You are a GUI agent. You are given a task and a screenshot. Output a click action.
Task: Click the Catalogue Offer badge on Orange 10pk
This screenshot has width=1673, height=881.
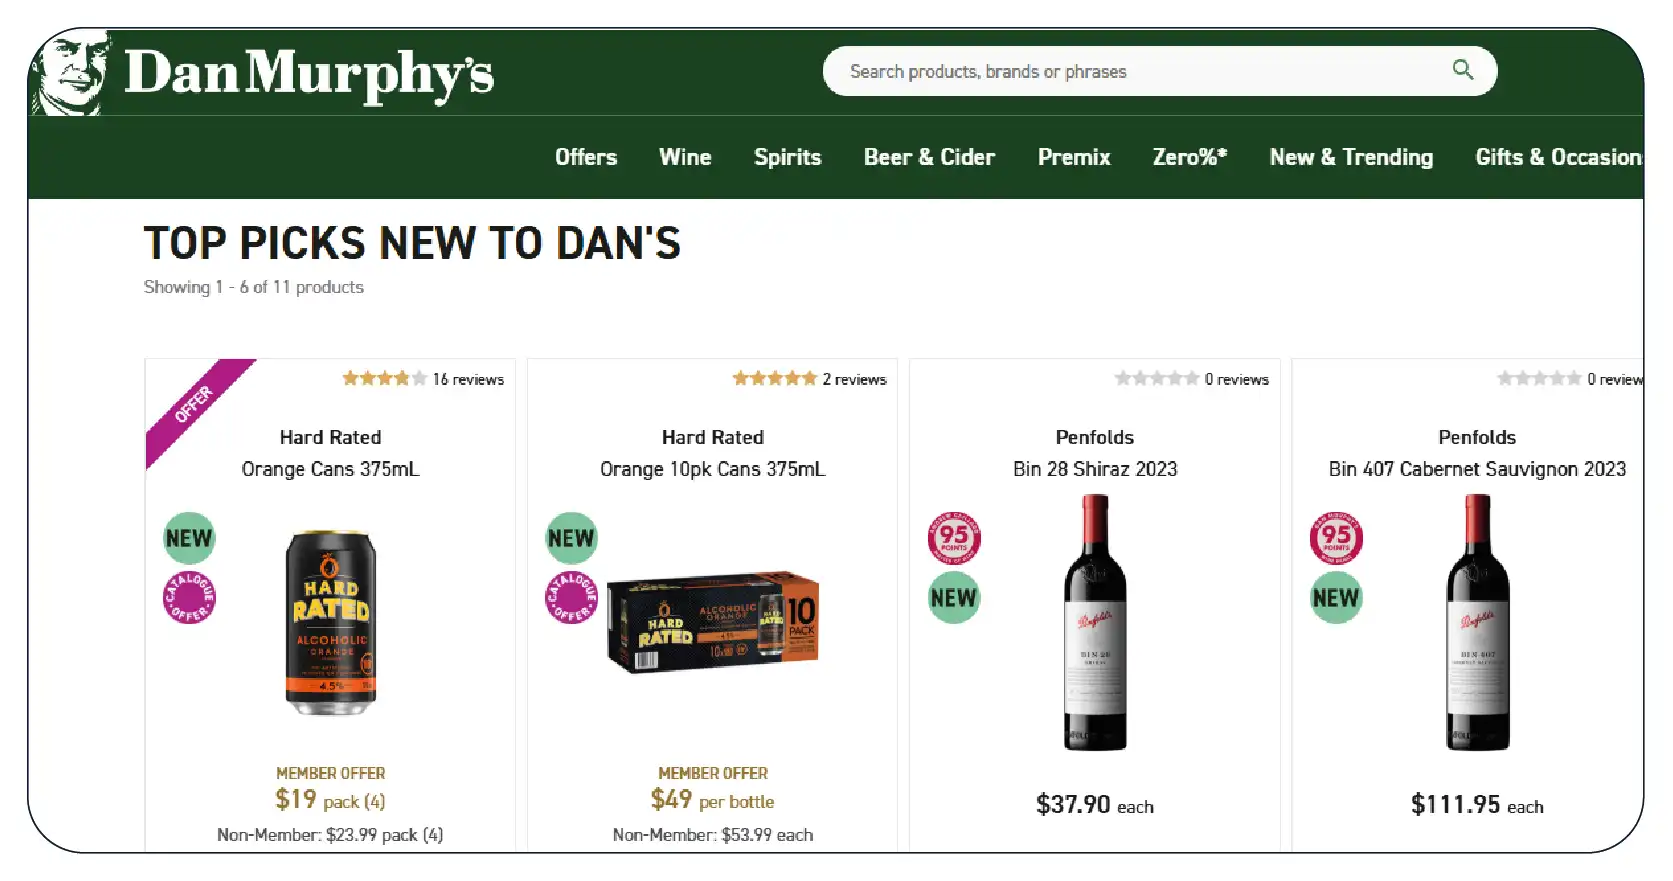(x=571, y=598)
